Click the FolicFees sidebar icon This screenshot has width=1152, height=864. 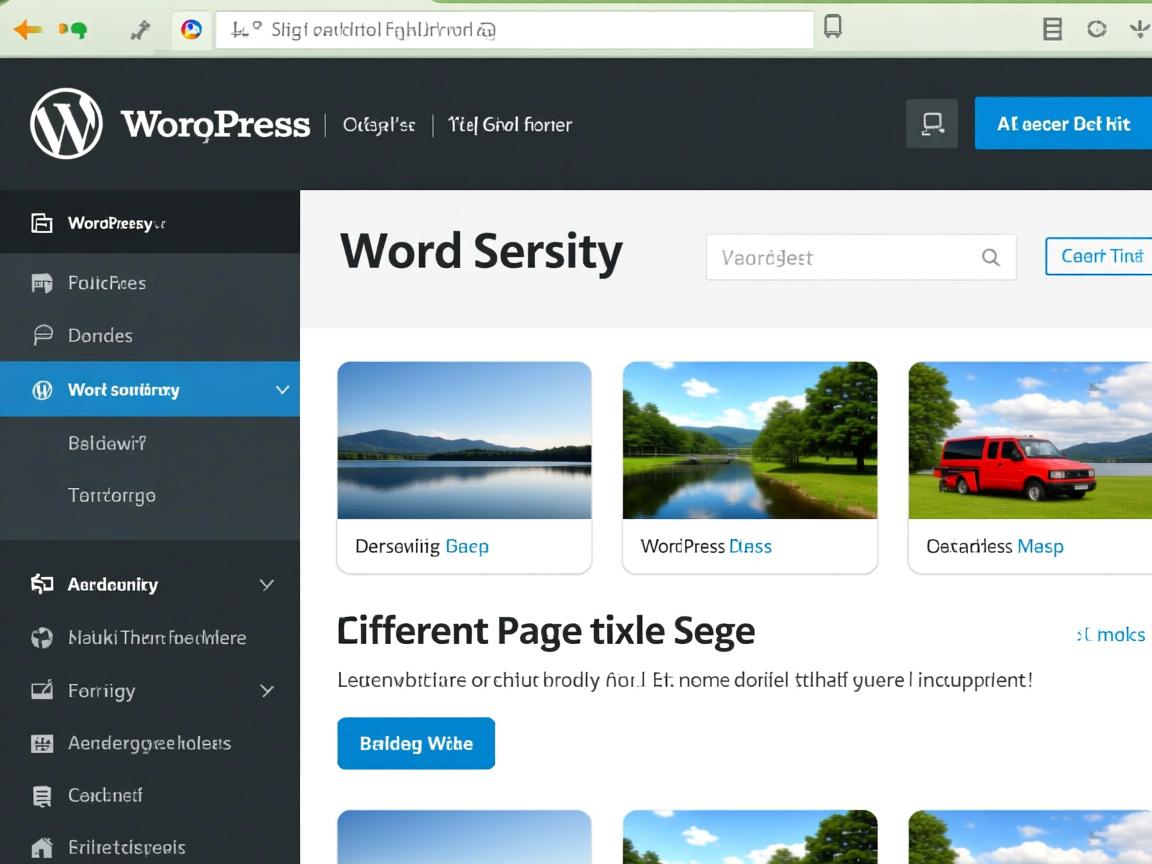point(42,283)
